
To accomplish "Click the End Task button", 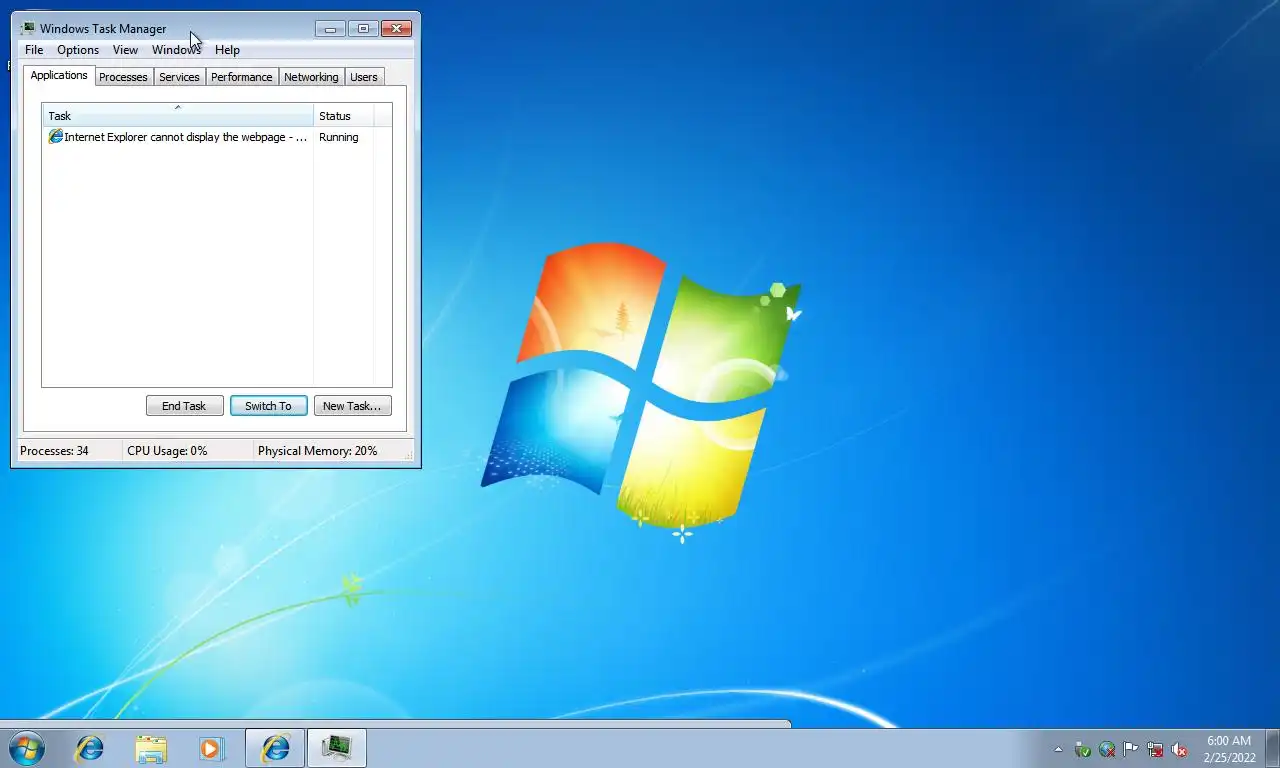I will [x=184, y=406].
